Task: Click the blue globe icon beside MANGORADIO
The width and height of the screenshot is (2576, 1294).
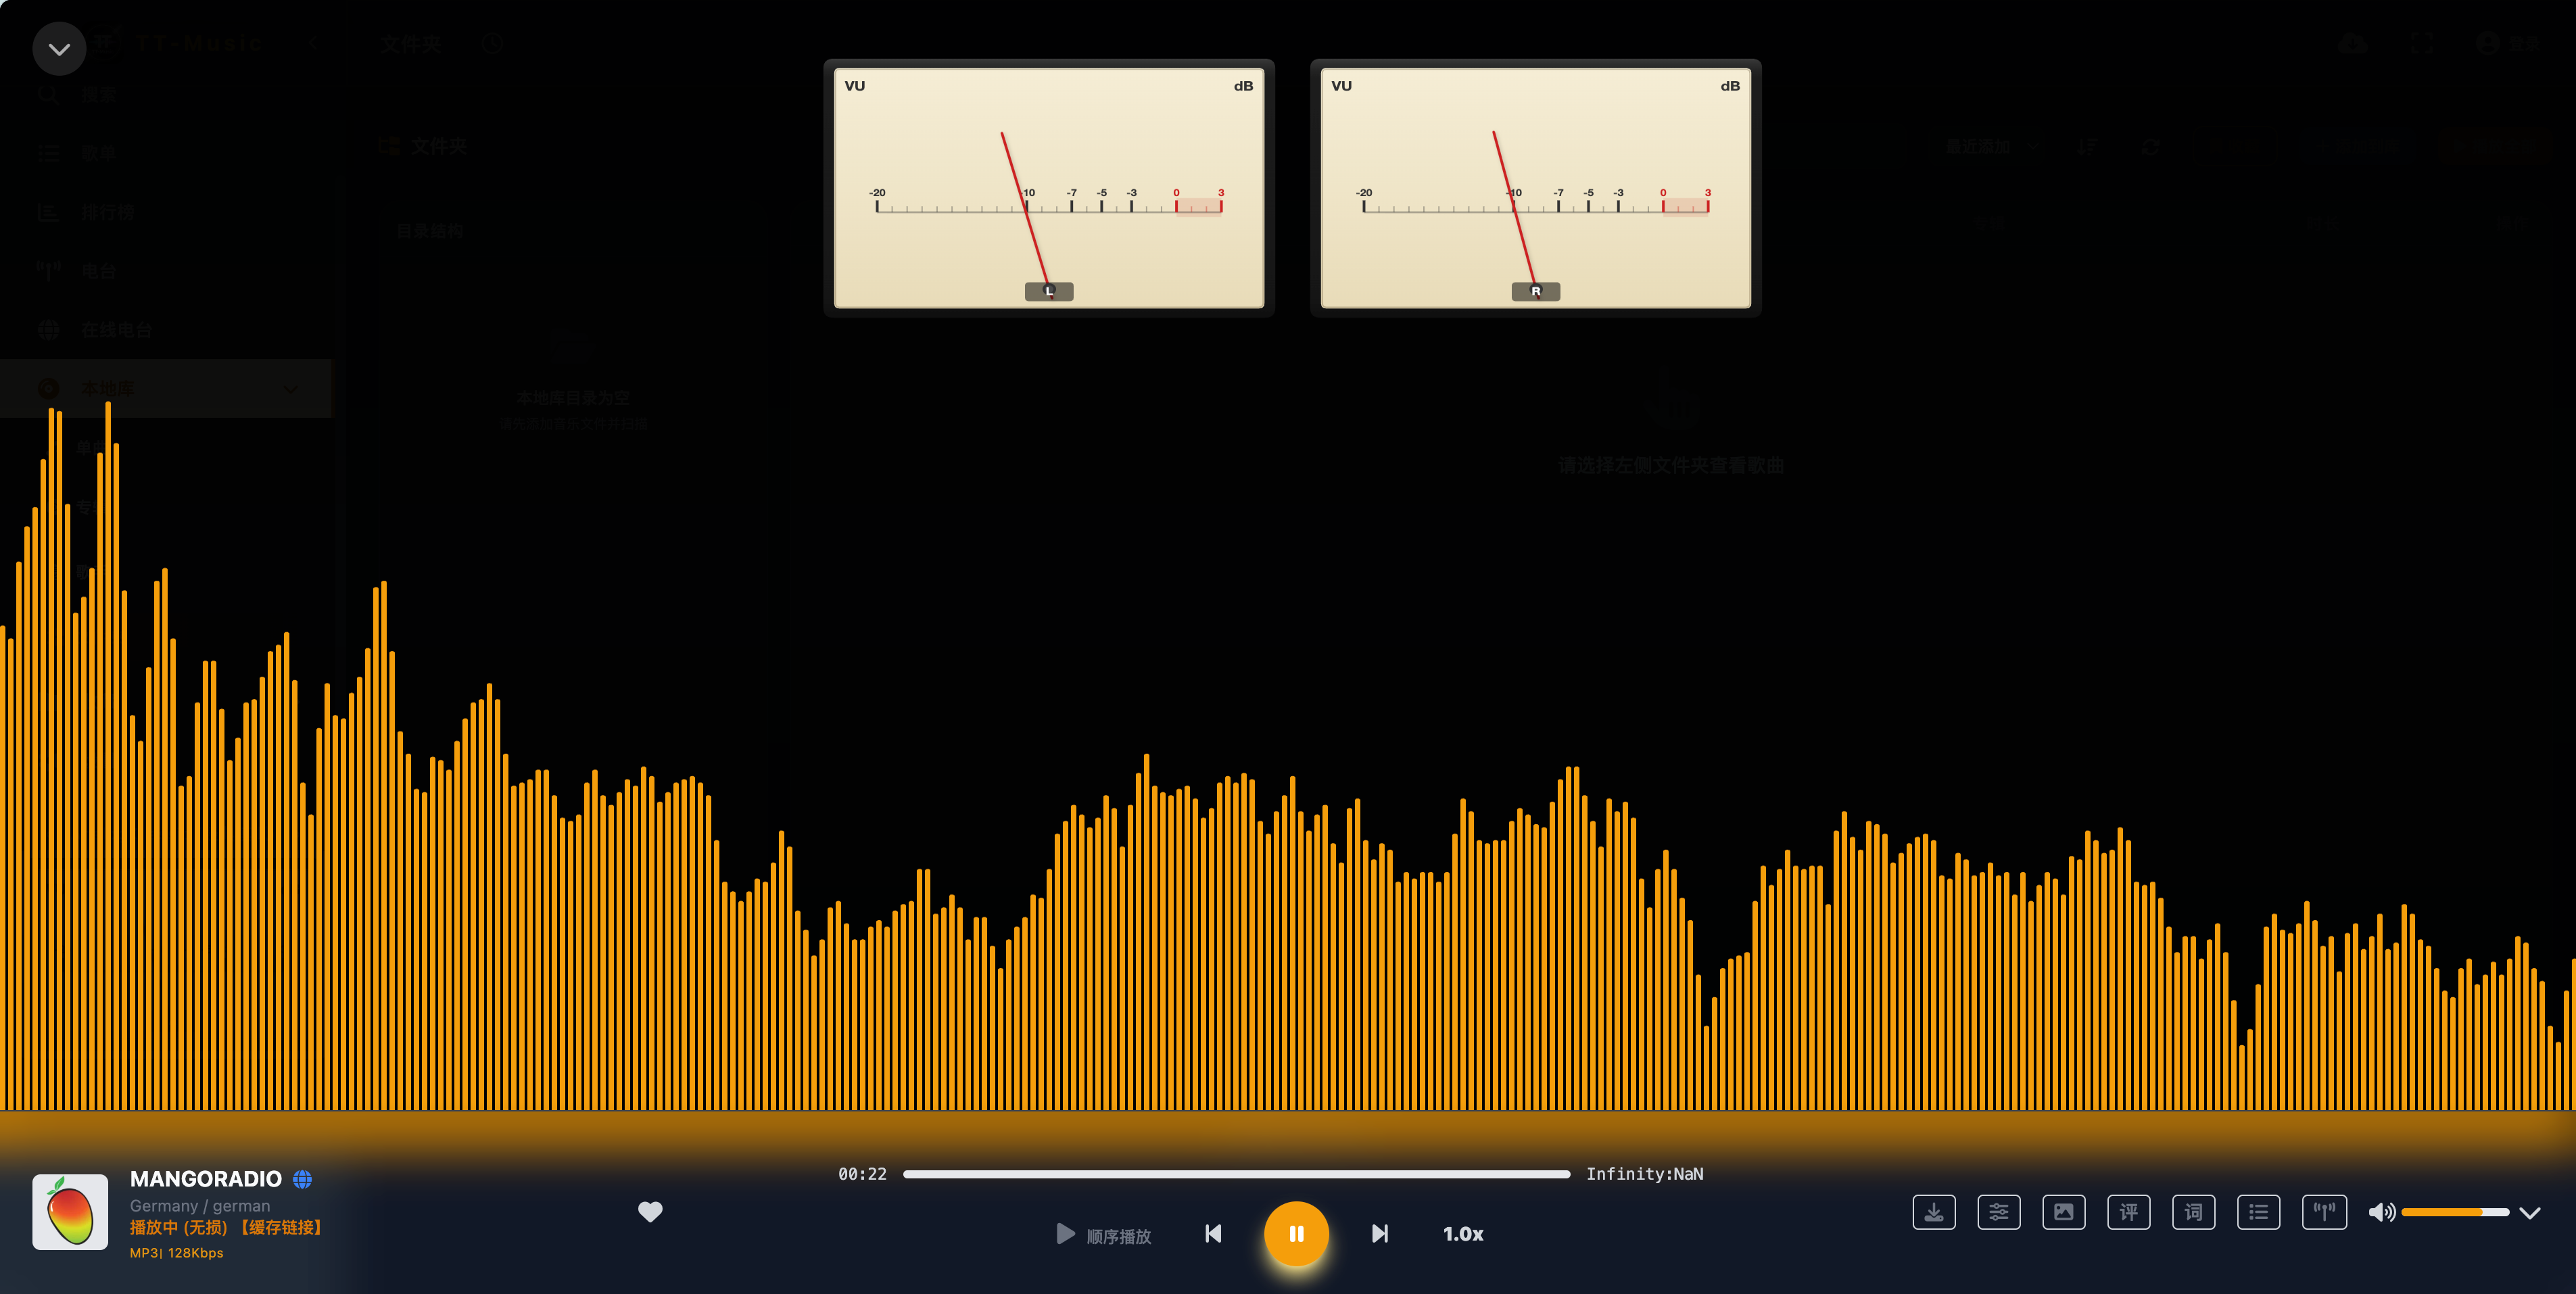Action: click(302, 1179)
